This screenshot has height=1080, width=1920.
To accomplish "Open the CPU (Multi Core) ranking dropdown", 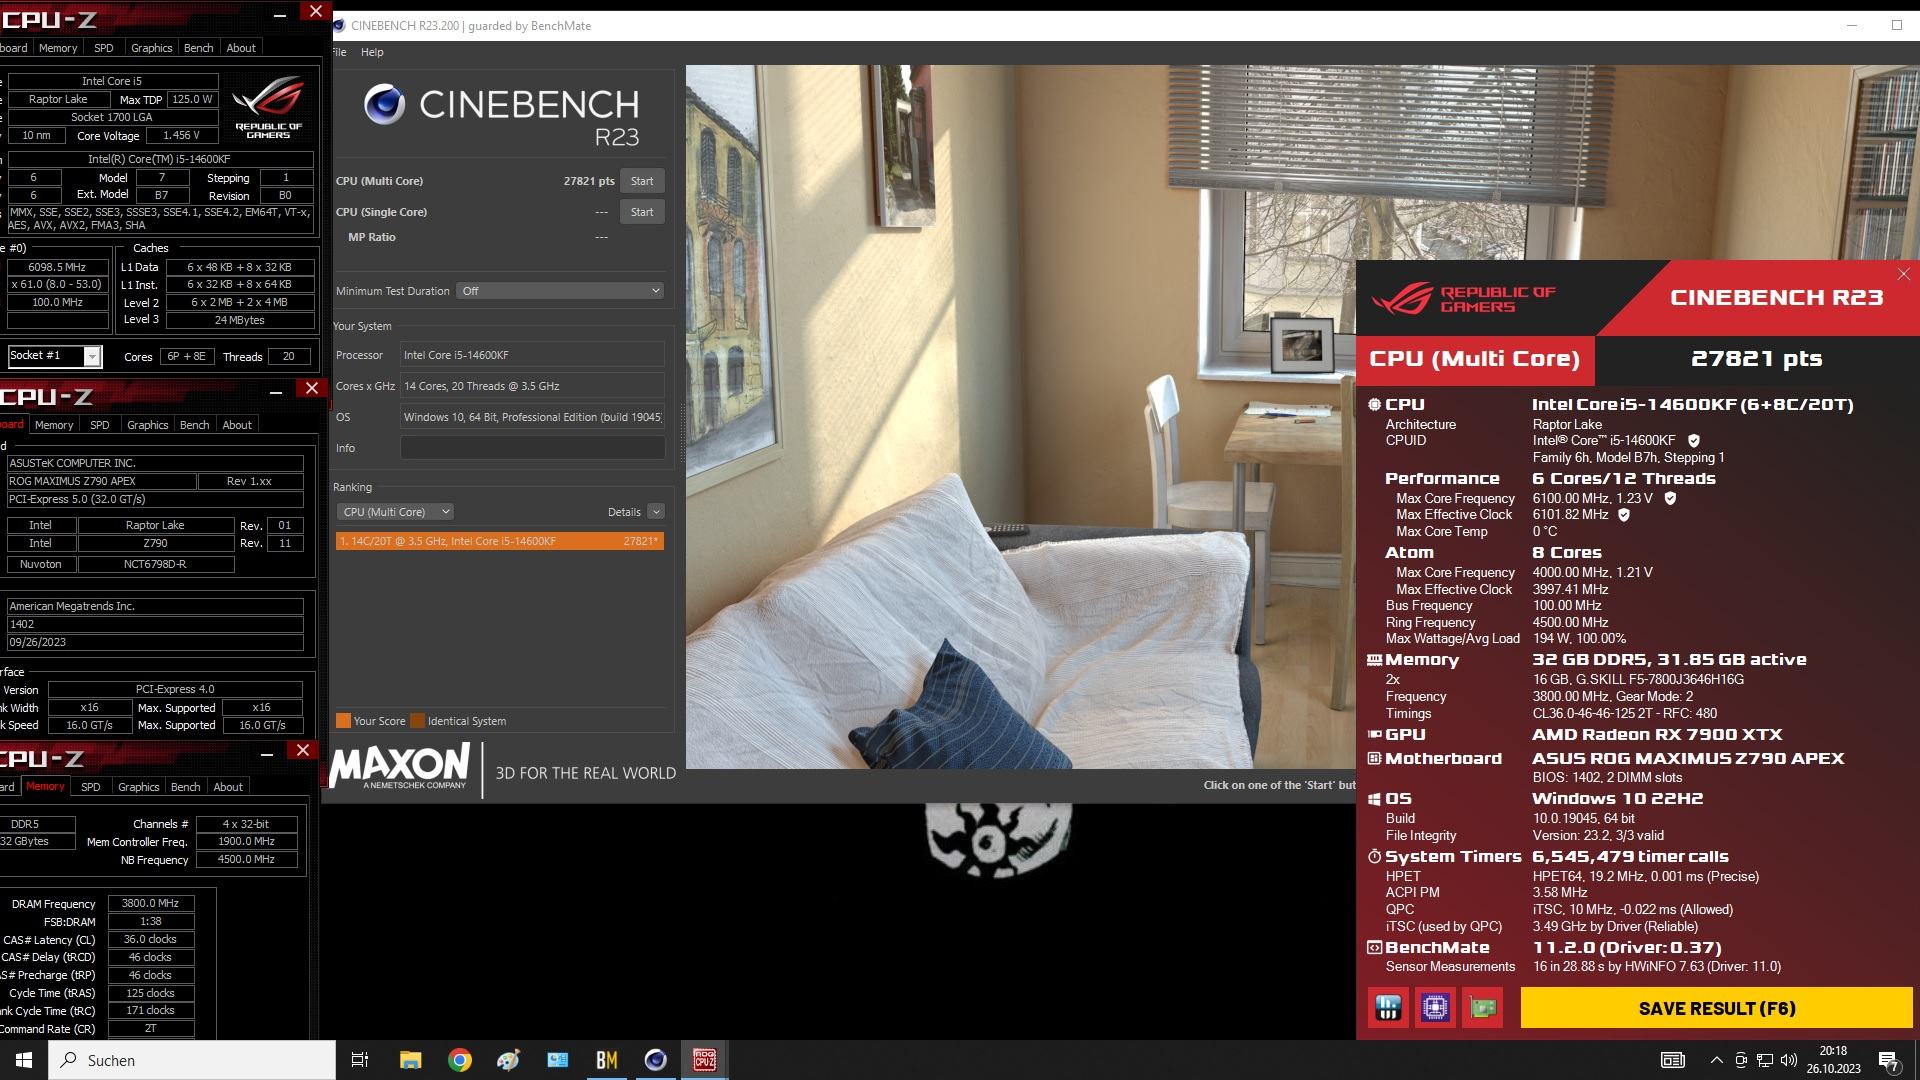I will (396, 512).
